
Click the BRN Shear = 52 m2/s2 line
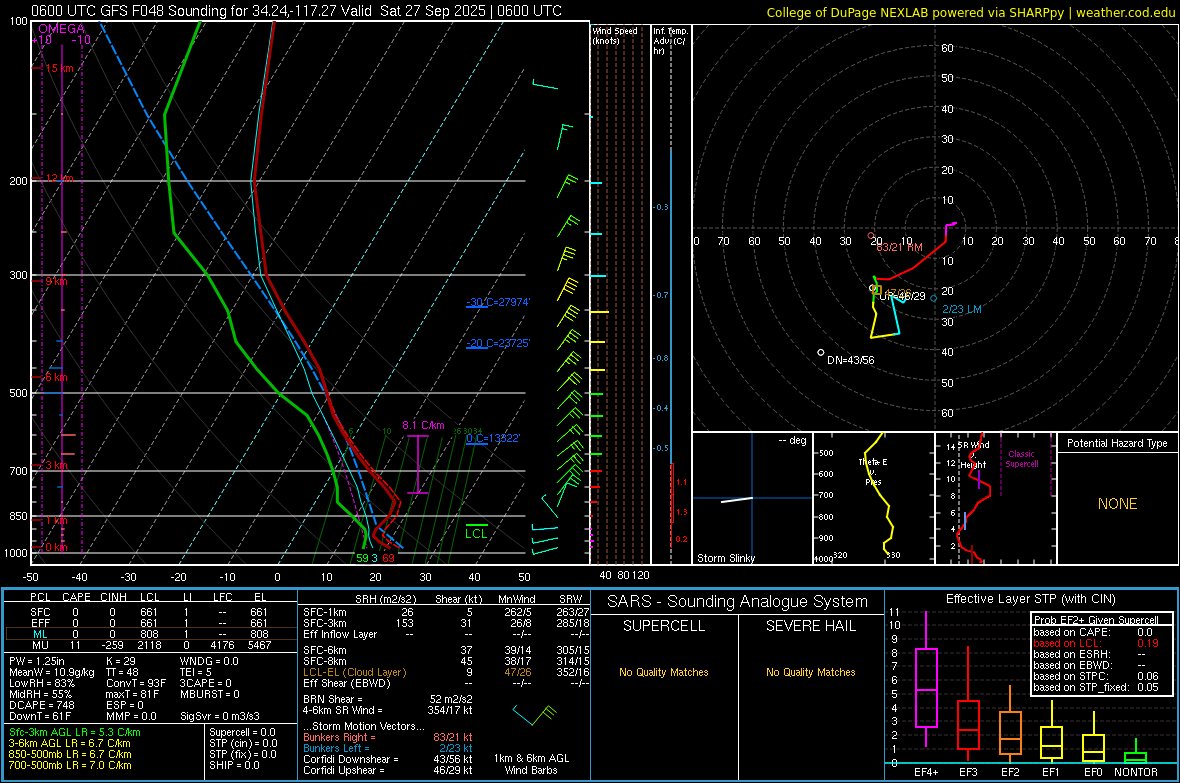point(388,699)
